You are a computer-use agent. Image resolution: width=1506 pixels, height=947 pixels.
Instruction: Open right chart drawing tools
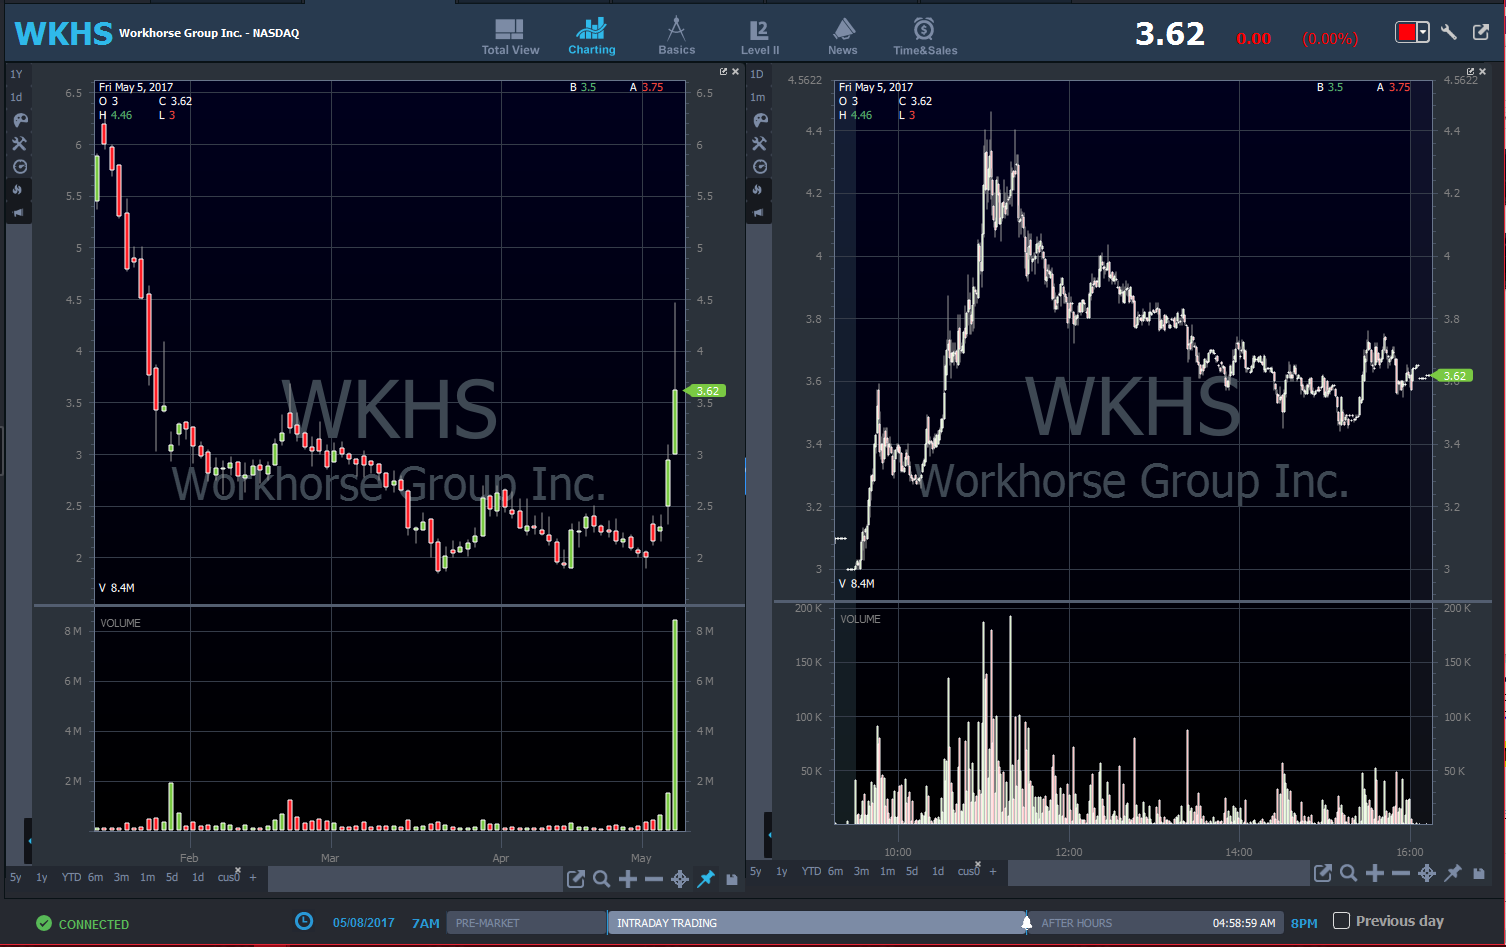pos(760,143)
